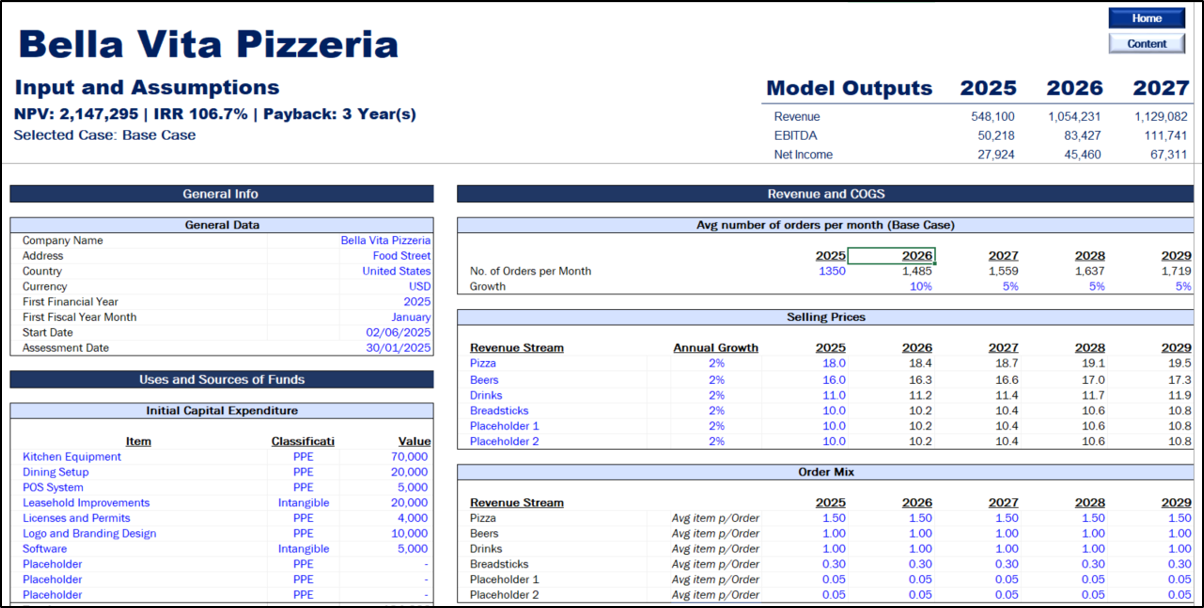Viewport: 1204px width, 608px height.
Task: Click the Kitchen Equipment value 70,000
Action: pos(409,457)
